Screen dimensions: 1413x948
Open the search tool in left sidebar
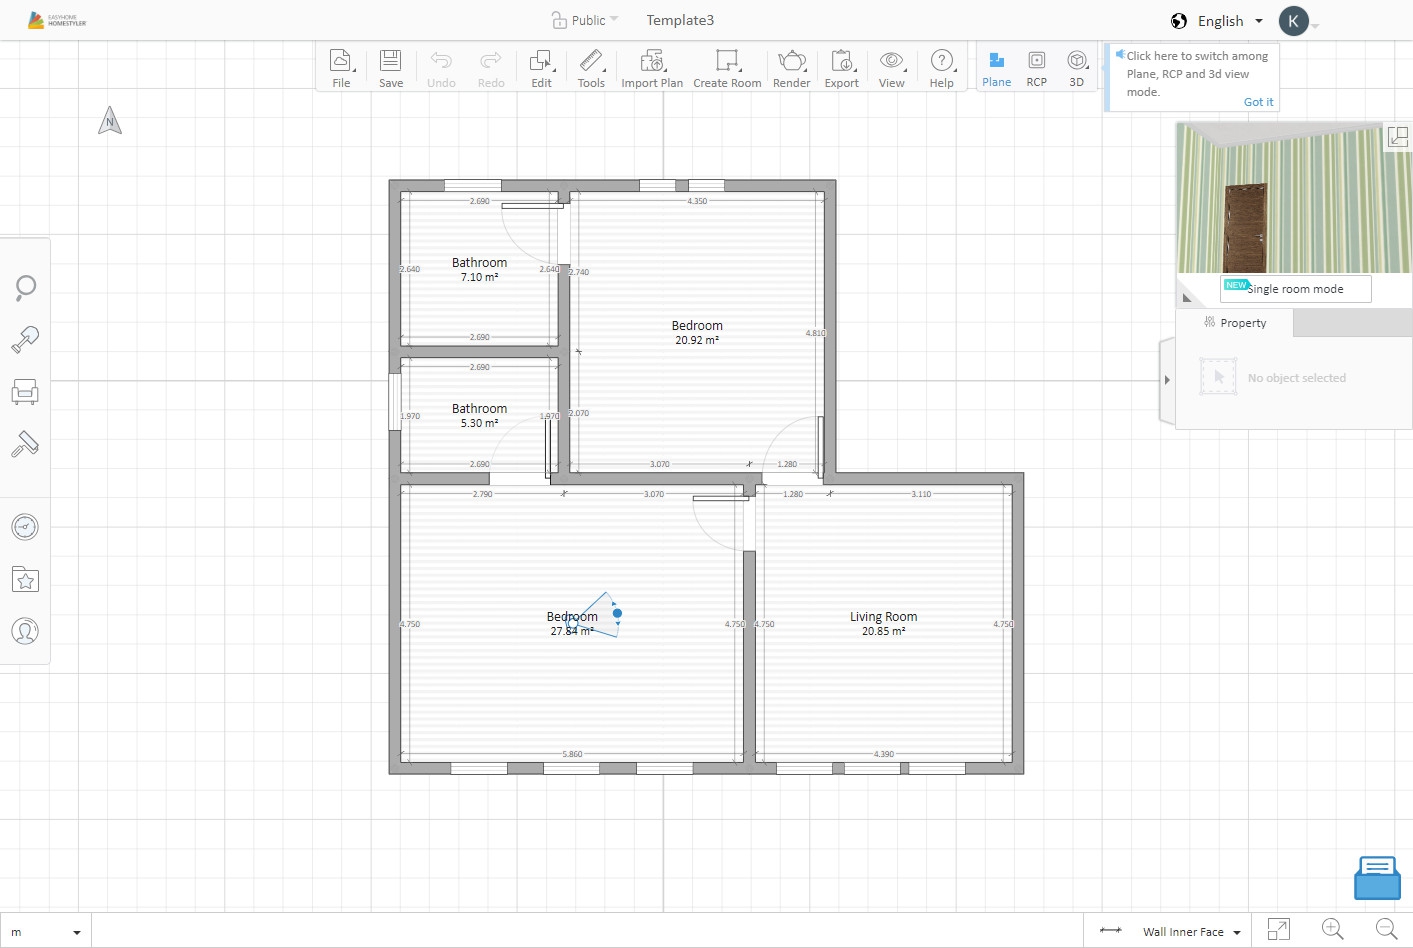click(x=25, y=288)
